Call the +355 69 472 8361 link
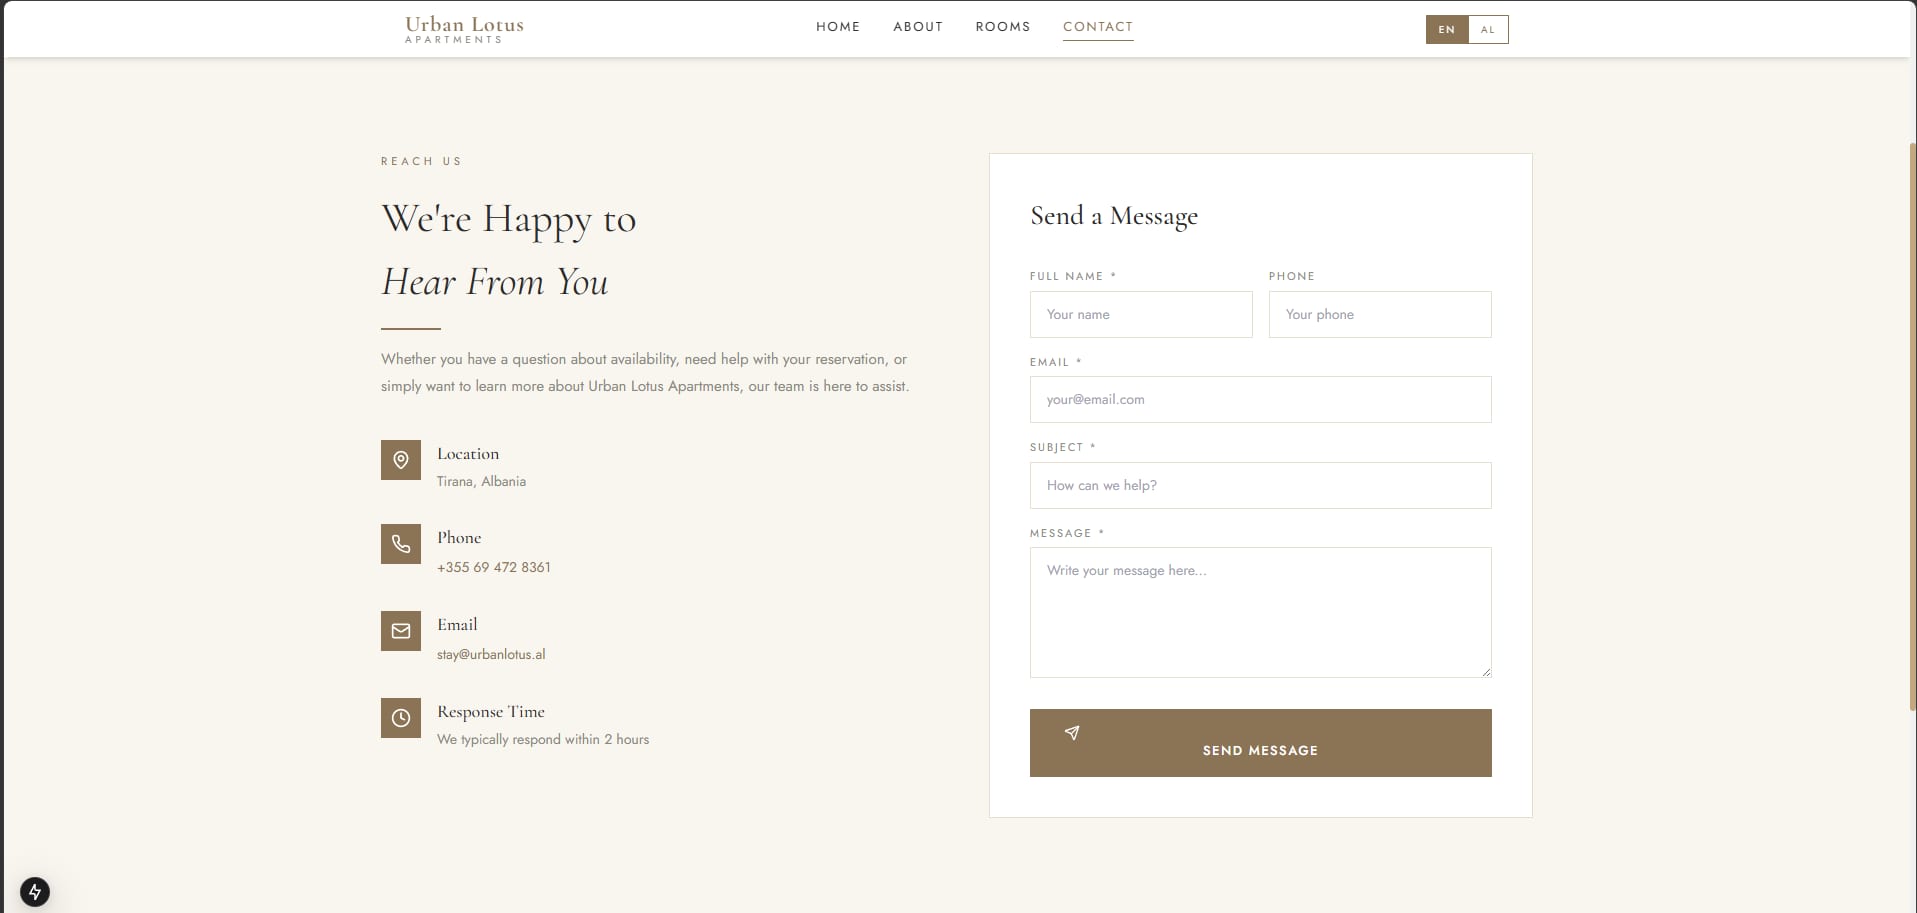The width and height of the screenshot is (1917, 913). (494, 567)
